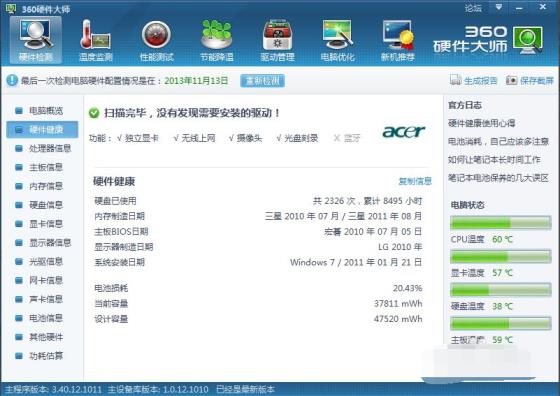Click the acer brand logo

(x=404, y=132)
